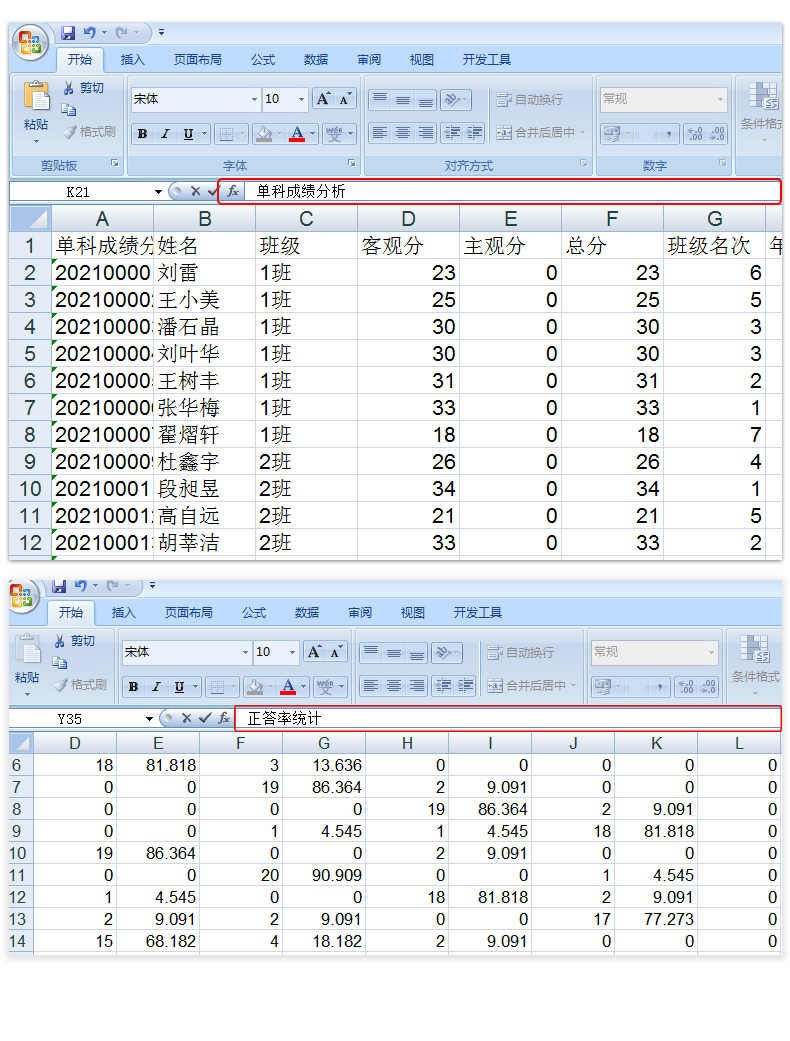This screenshot has width=790, height=1041.
Task: Click the red font color A button in top ribbon
Action: coord(296,134)
